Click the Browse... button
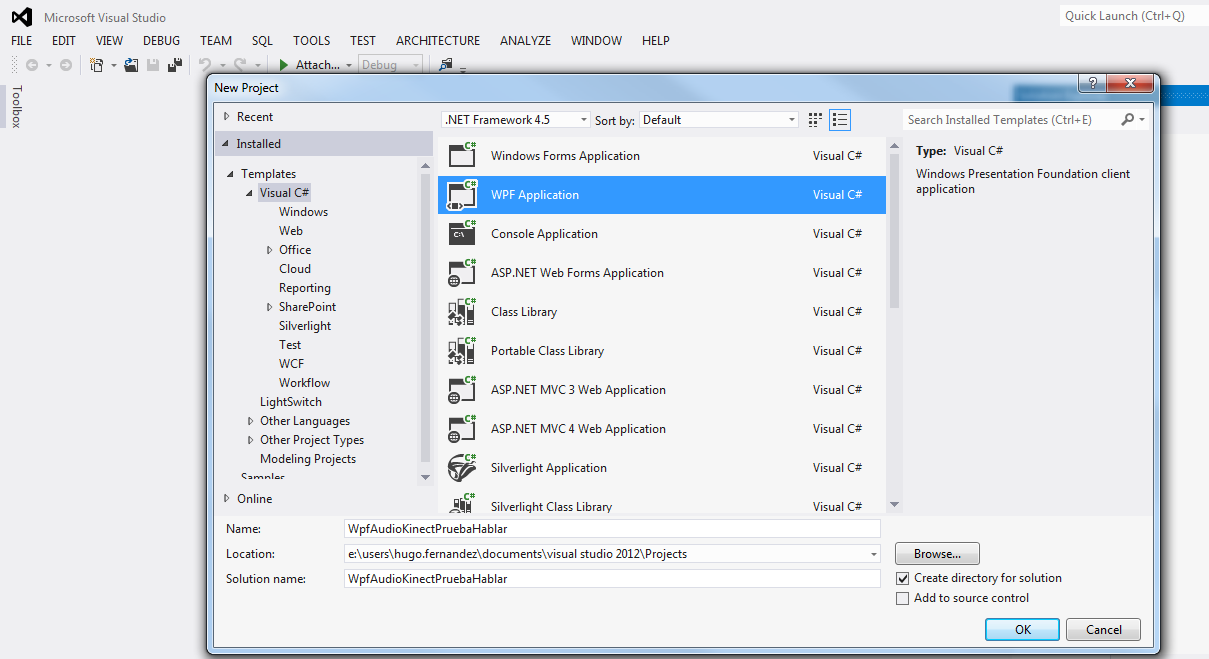The image size is (1209, 659). click(x=937, y=554)
